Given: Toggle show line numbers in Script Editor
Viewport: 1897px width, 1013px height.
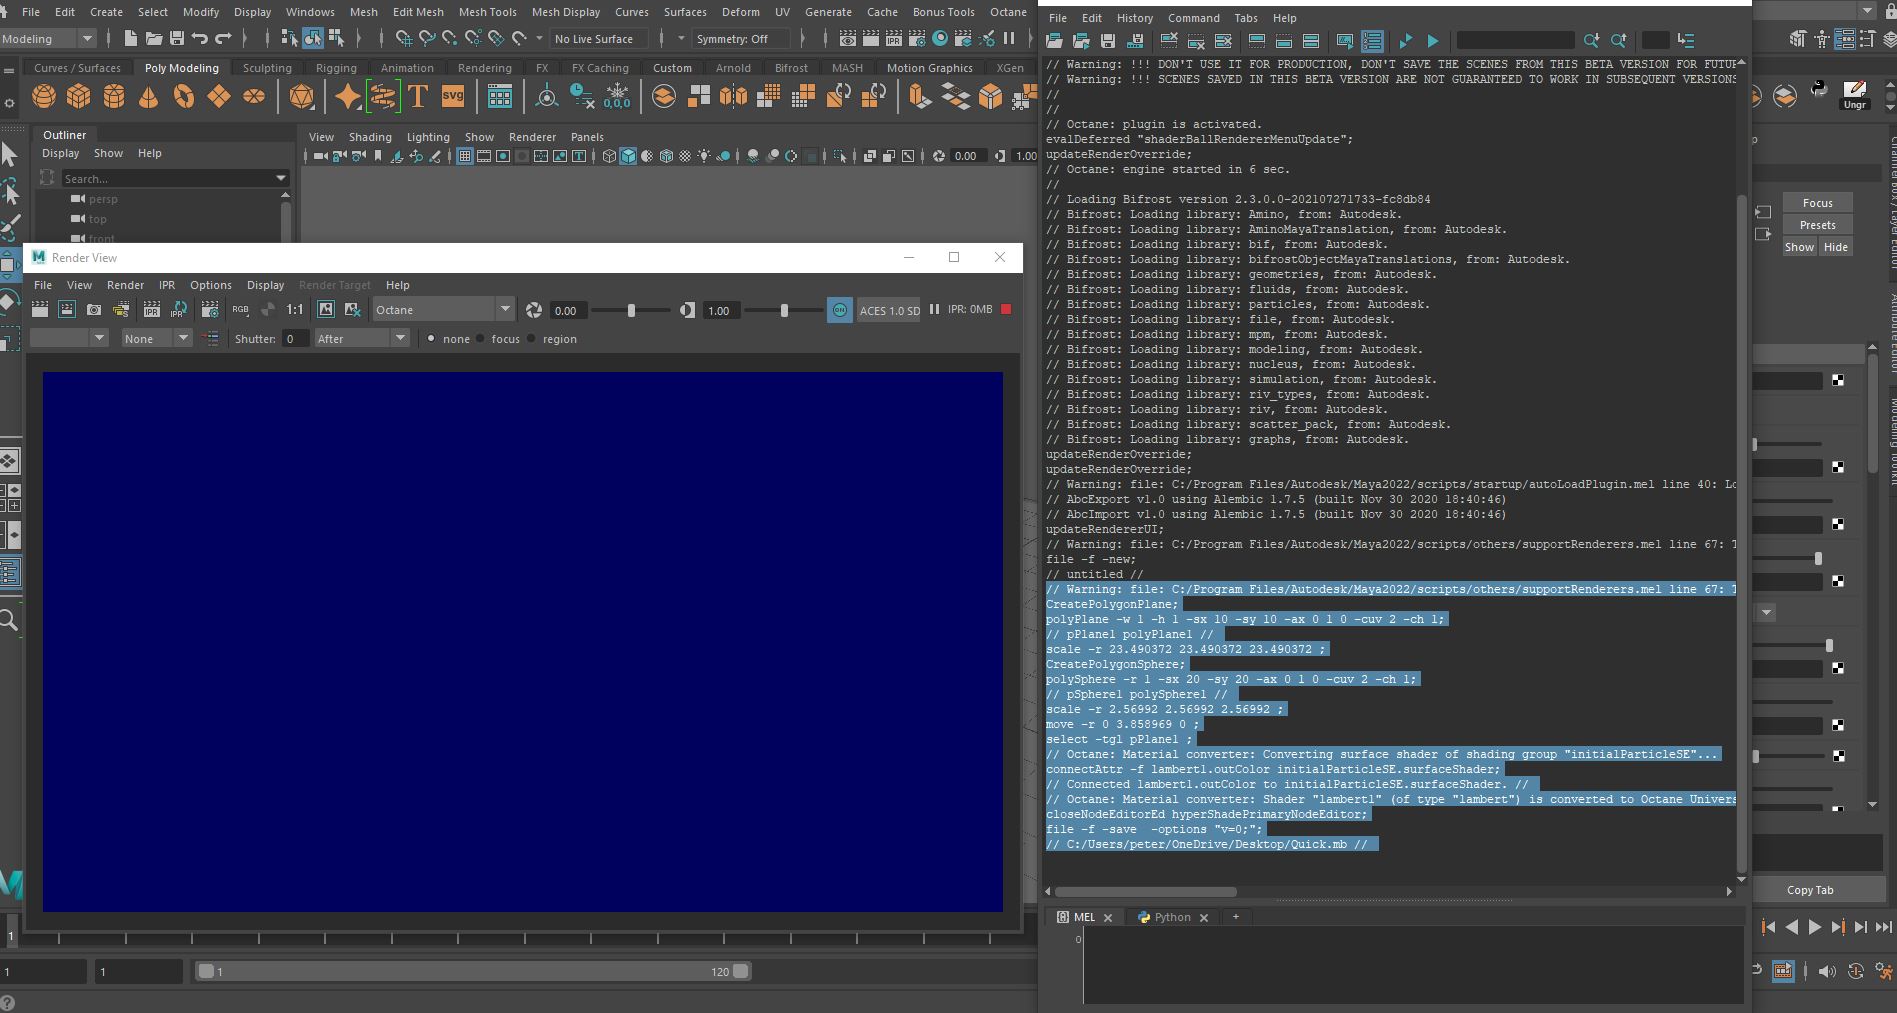Looking at the screenshot, I should click(x=1372, y=41).
